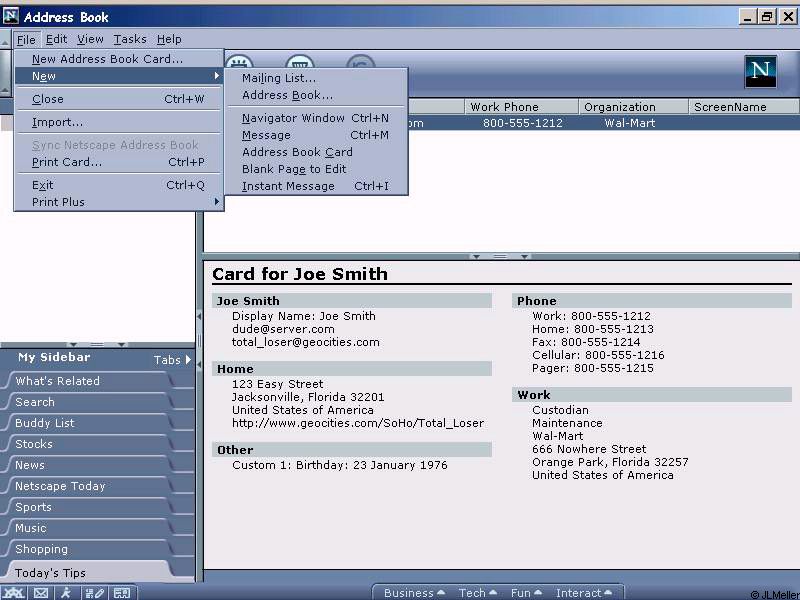Open the sidebar Tabs dropdown
The height and width of the screenshot is (600, 800).
coord(172,360)
